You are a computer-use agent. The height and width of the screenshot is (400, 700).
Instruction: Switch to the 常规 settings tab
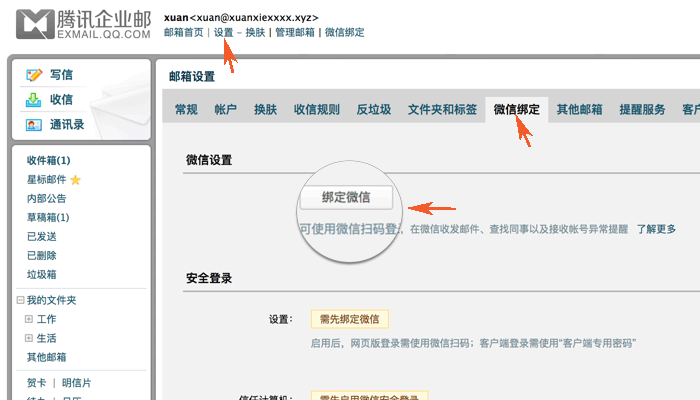click(186, 110)
